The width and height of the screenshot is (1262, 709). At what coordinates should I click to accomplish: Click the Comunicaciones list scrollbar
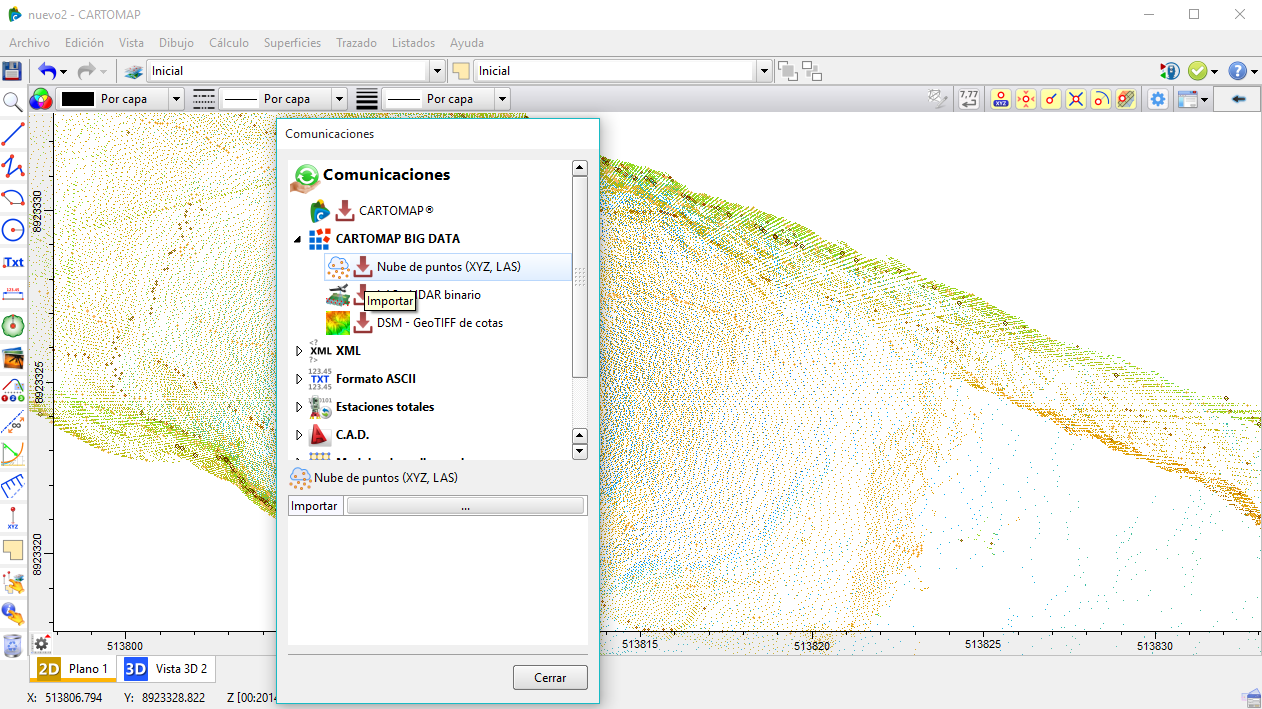pyautogui.click(x=579, y=277)
